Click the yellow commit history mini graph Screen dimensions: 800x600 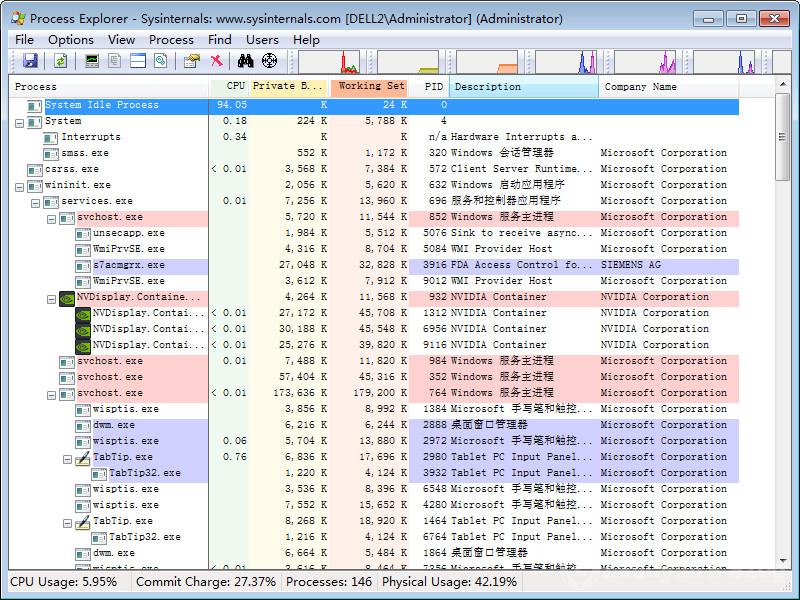[408, 62]
